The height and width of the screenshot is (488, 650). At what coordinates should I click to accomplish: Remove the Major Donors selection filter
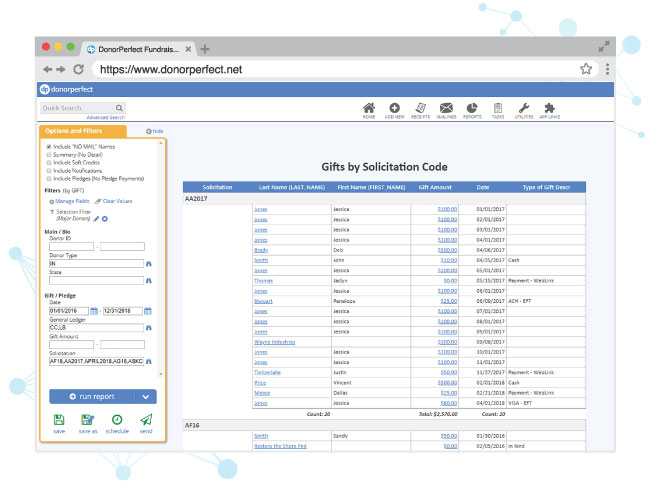105,219
